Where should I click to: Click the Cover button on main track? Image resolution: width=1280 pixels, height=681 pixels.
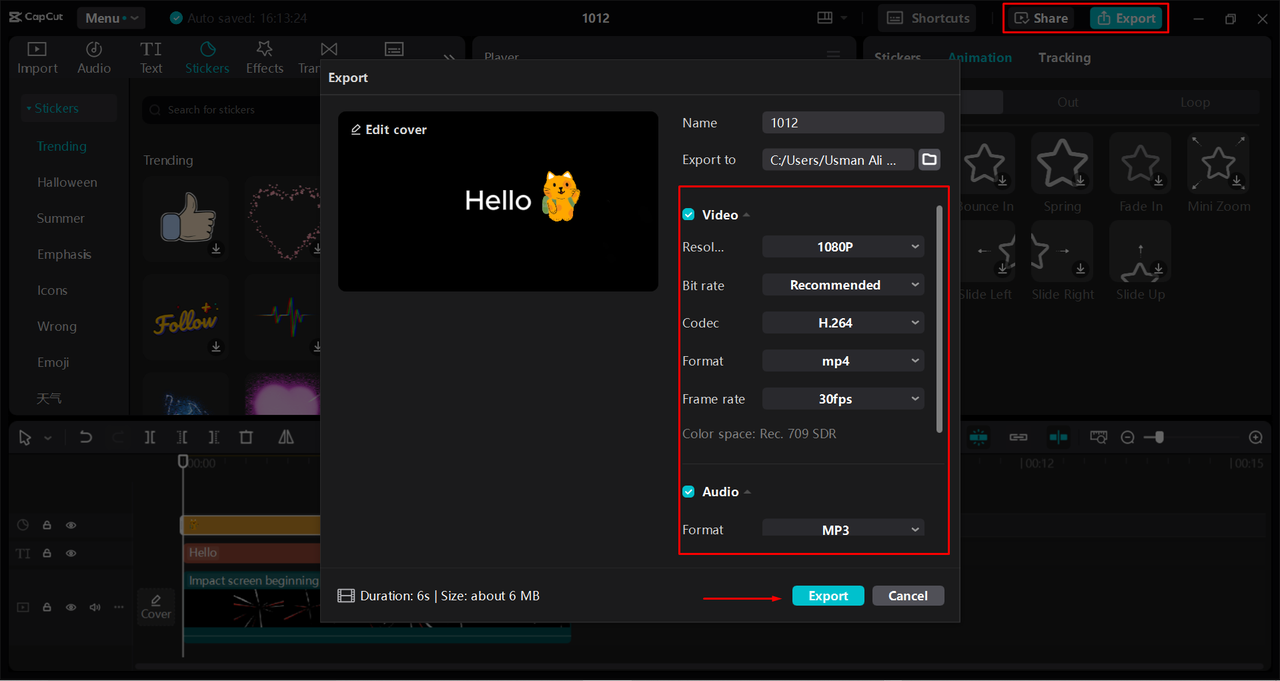(x=156, y=606)
